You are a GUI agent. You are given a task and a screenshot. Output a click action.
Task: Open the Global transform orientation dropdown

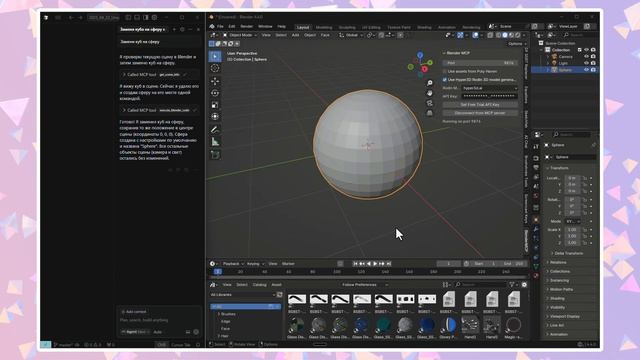point(351,36)
